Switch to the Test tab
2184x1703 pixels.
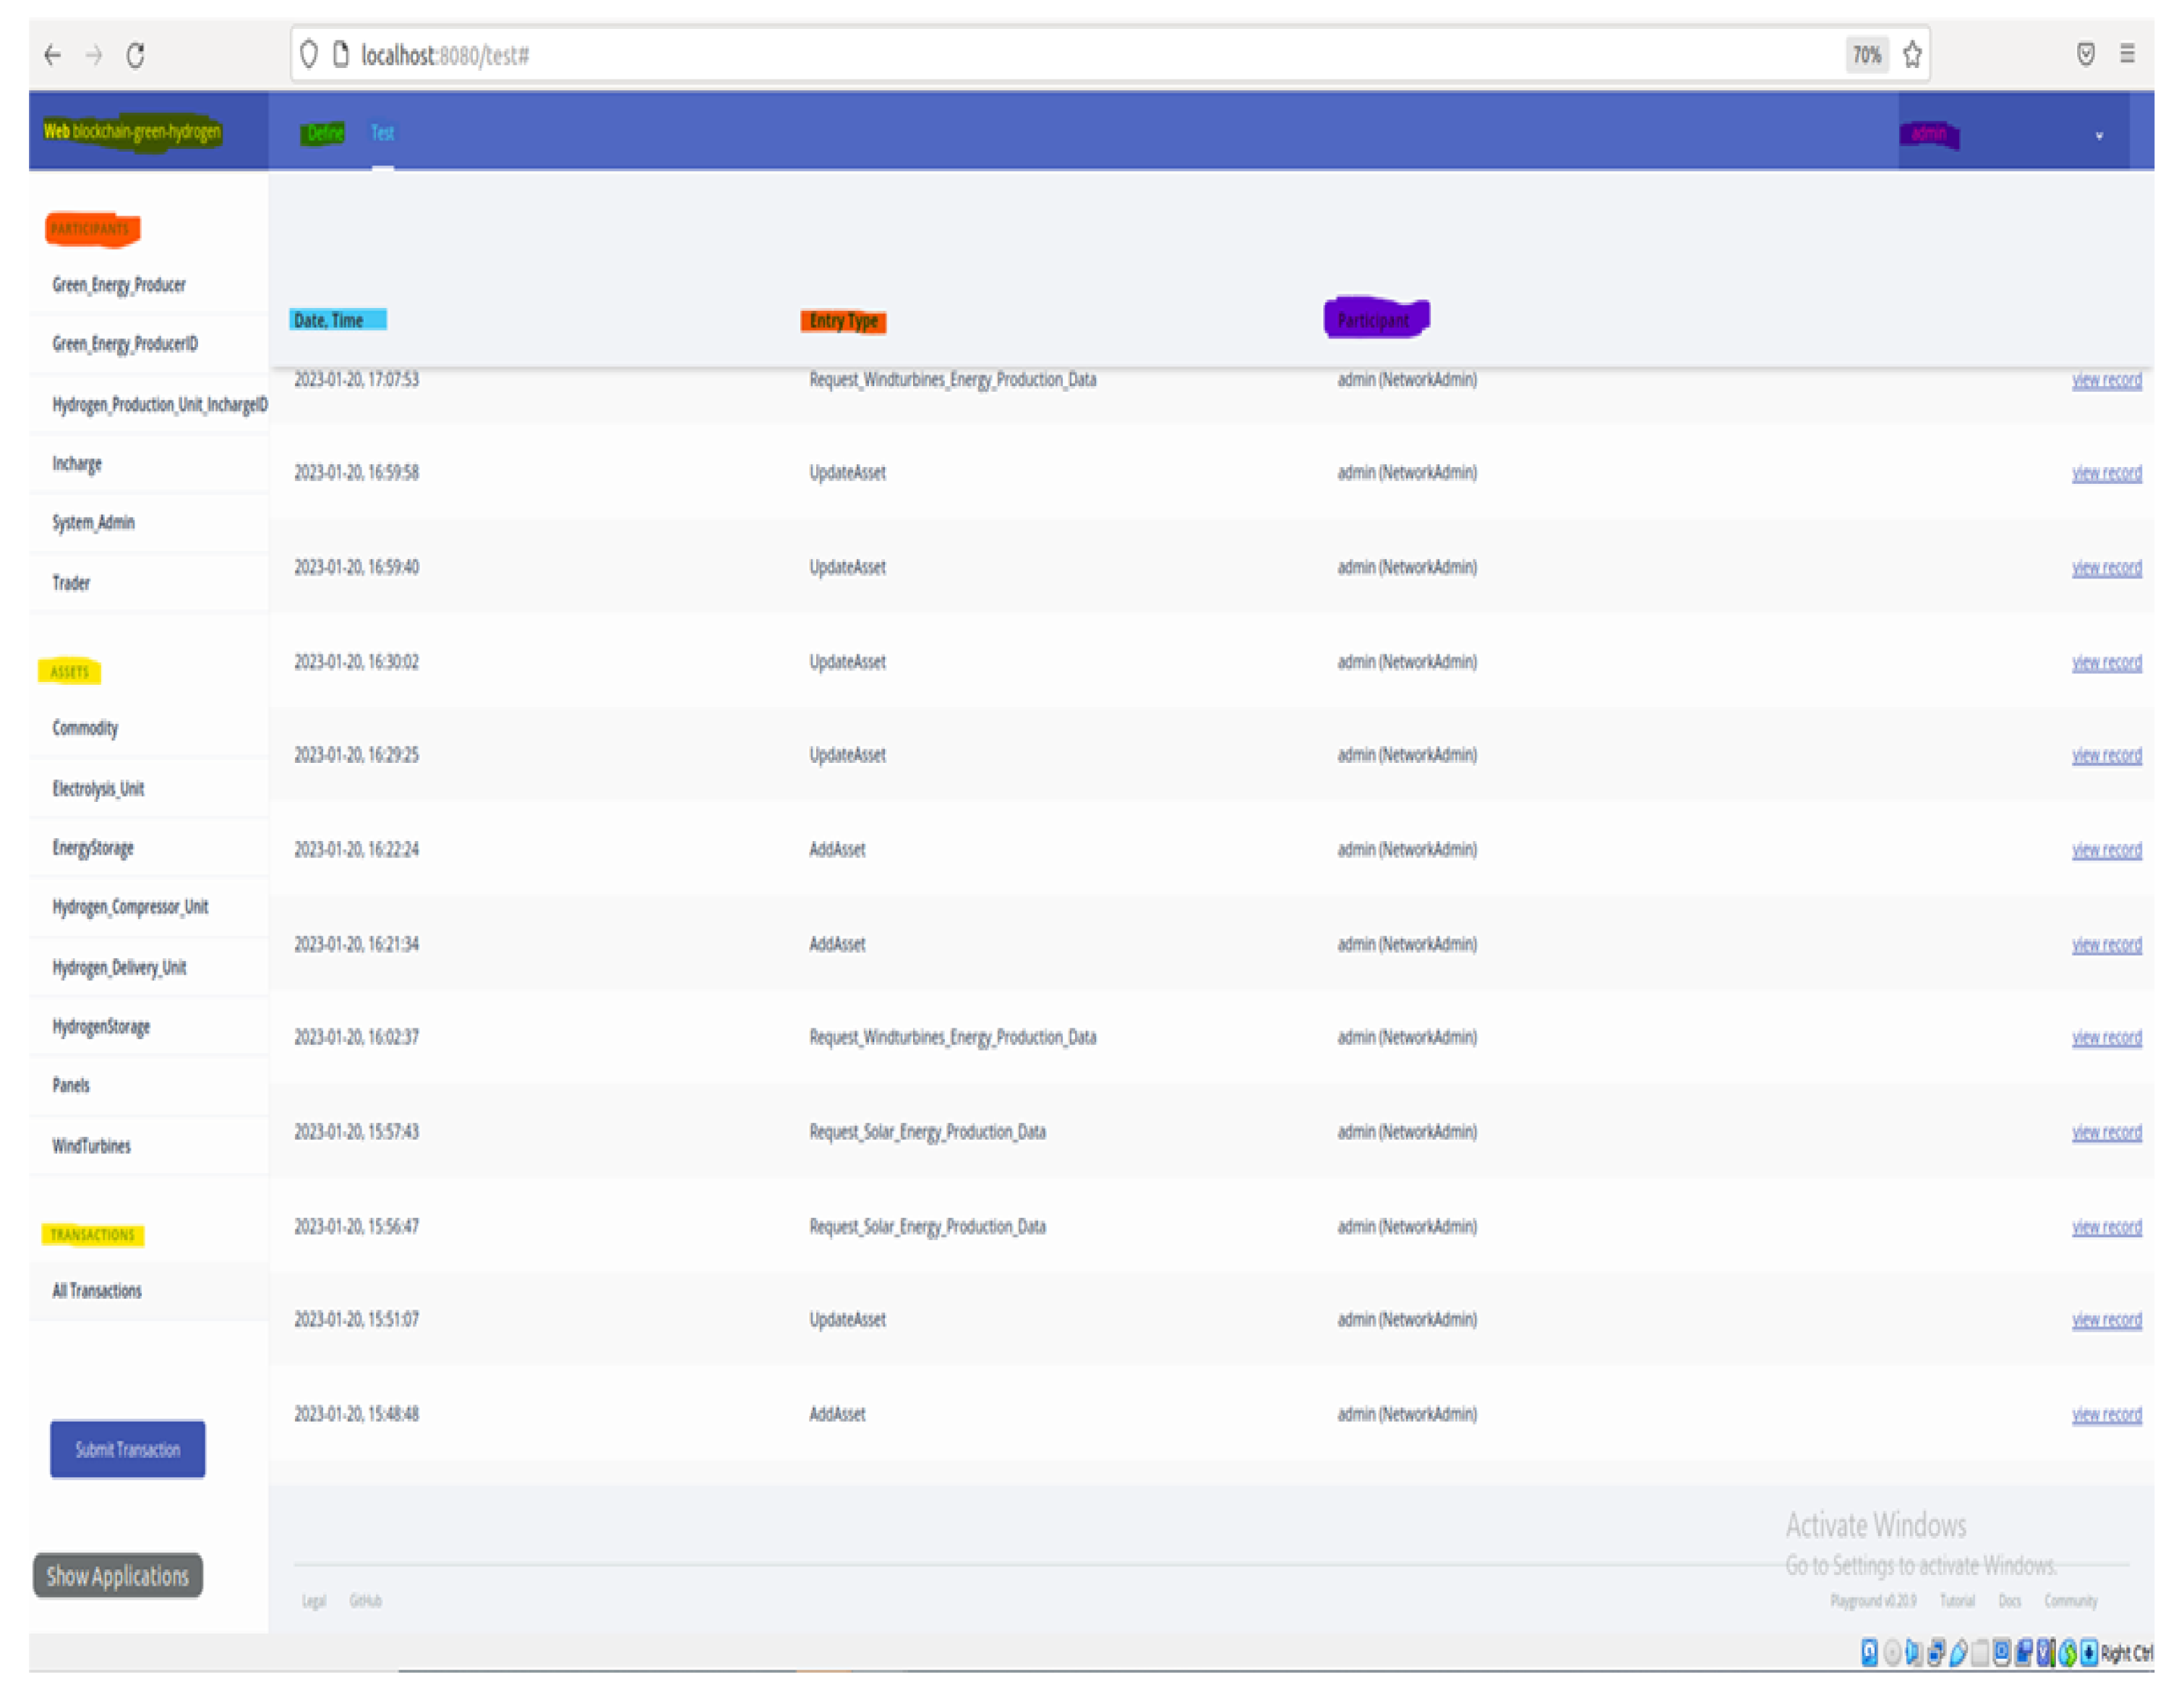(x=382, y=133)
